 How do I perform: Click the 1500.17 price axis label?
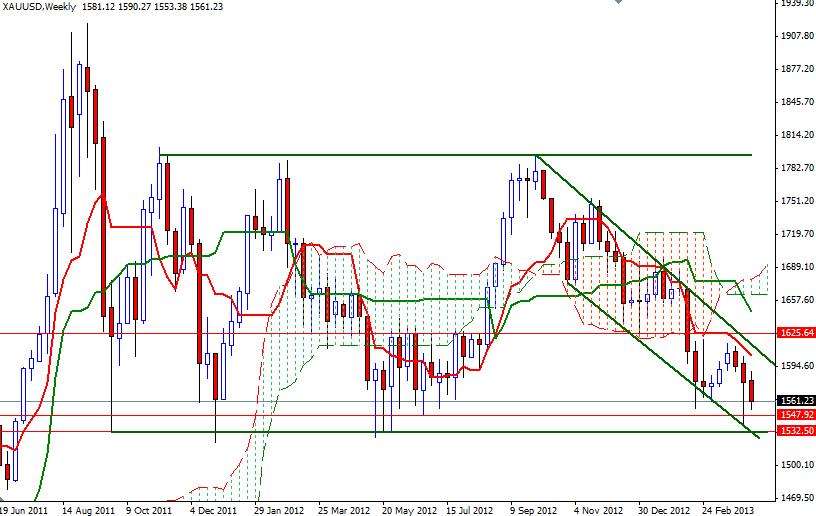[795, 465]
